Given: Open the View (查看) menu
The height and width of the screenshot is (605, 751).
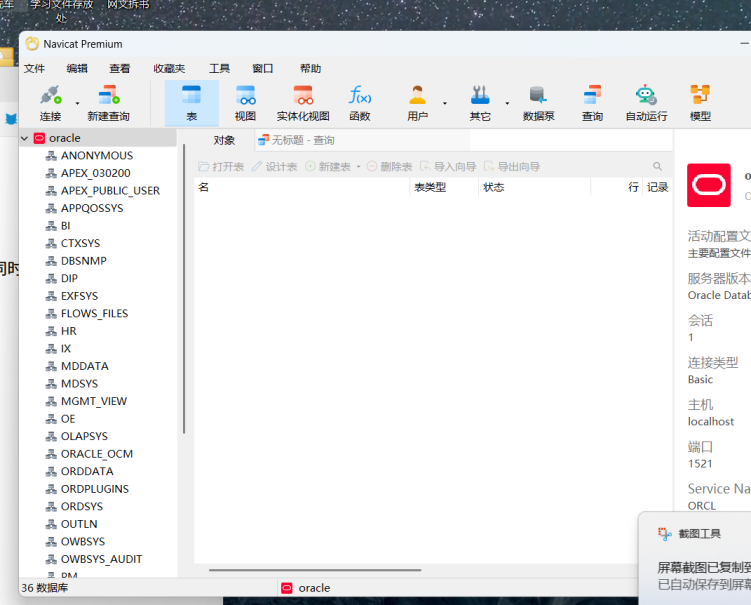Looking at the screenshot, I should [x=119, y=68].
